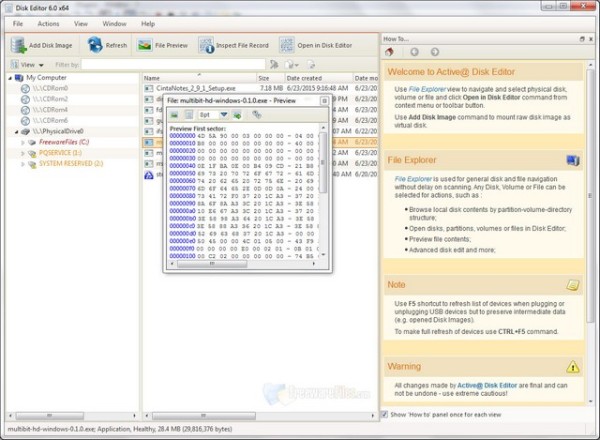Select the \\.\PhysicalDrive0 tree item
Viewport: 600px width, 440px height.
[58, 131]
